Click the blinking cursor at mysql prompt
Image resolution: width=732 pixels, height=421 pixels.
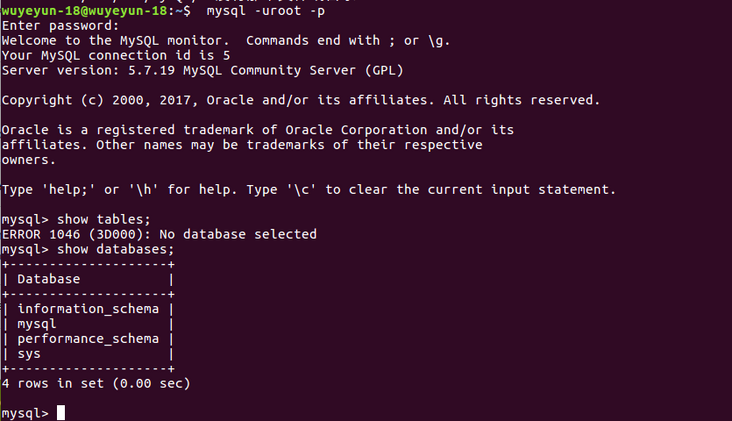point(61,413)
